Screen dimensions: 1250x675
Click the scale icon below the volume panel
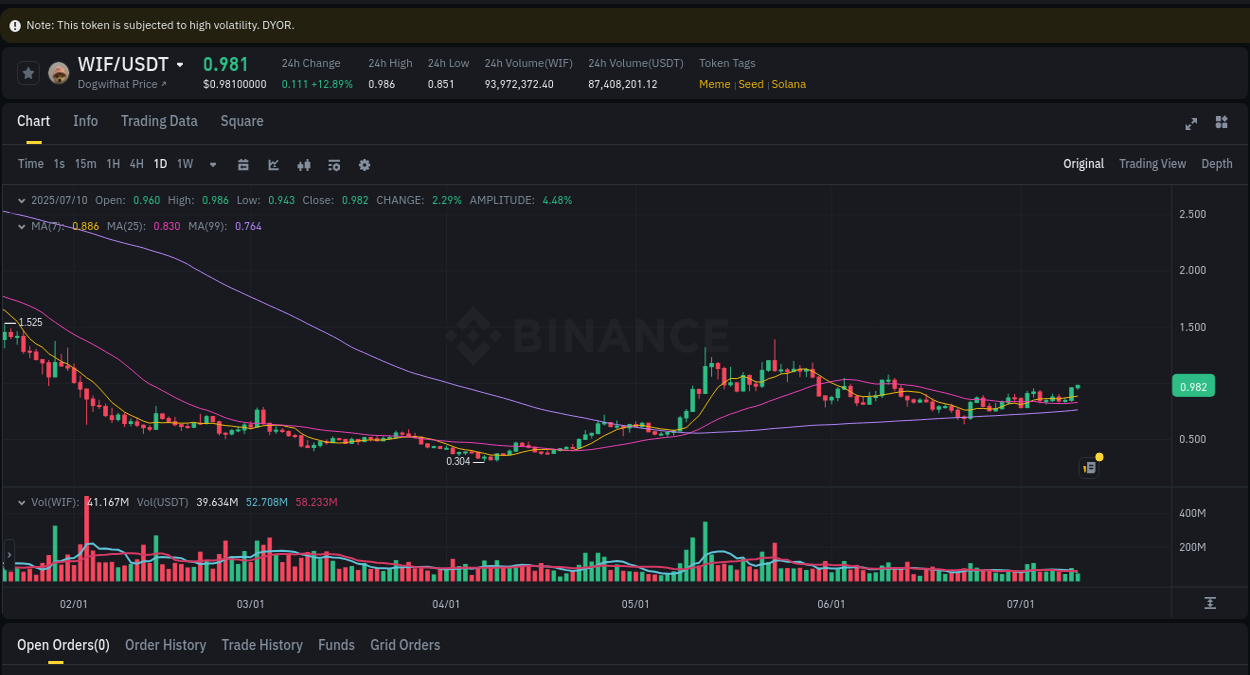click(1209, 603)
